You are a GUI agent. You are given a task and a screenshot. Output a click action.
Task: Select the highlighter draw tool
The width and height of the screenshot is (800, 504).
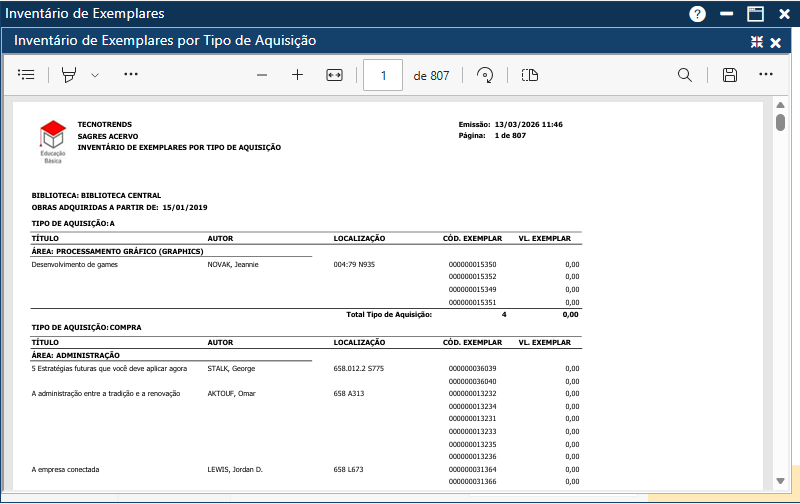(x=69, y=75)
